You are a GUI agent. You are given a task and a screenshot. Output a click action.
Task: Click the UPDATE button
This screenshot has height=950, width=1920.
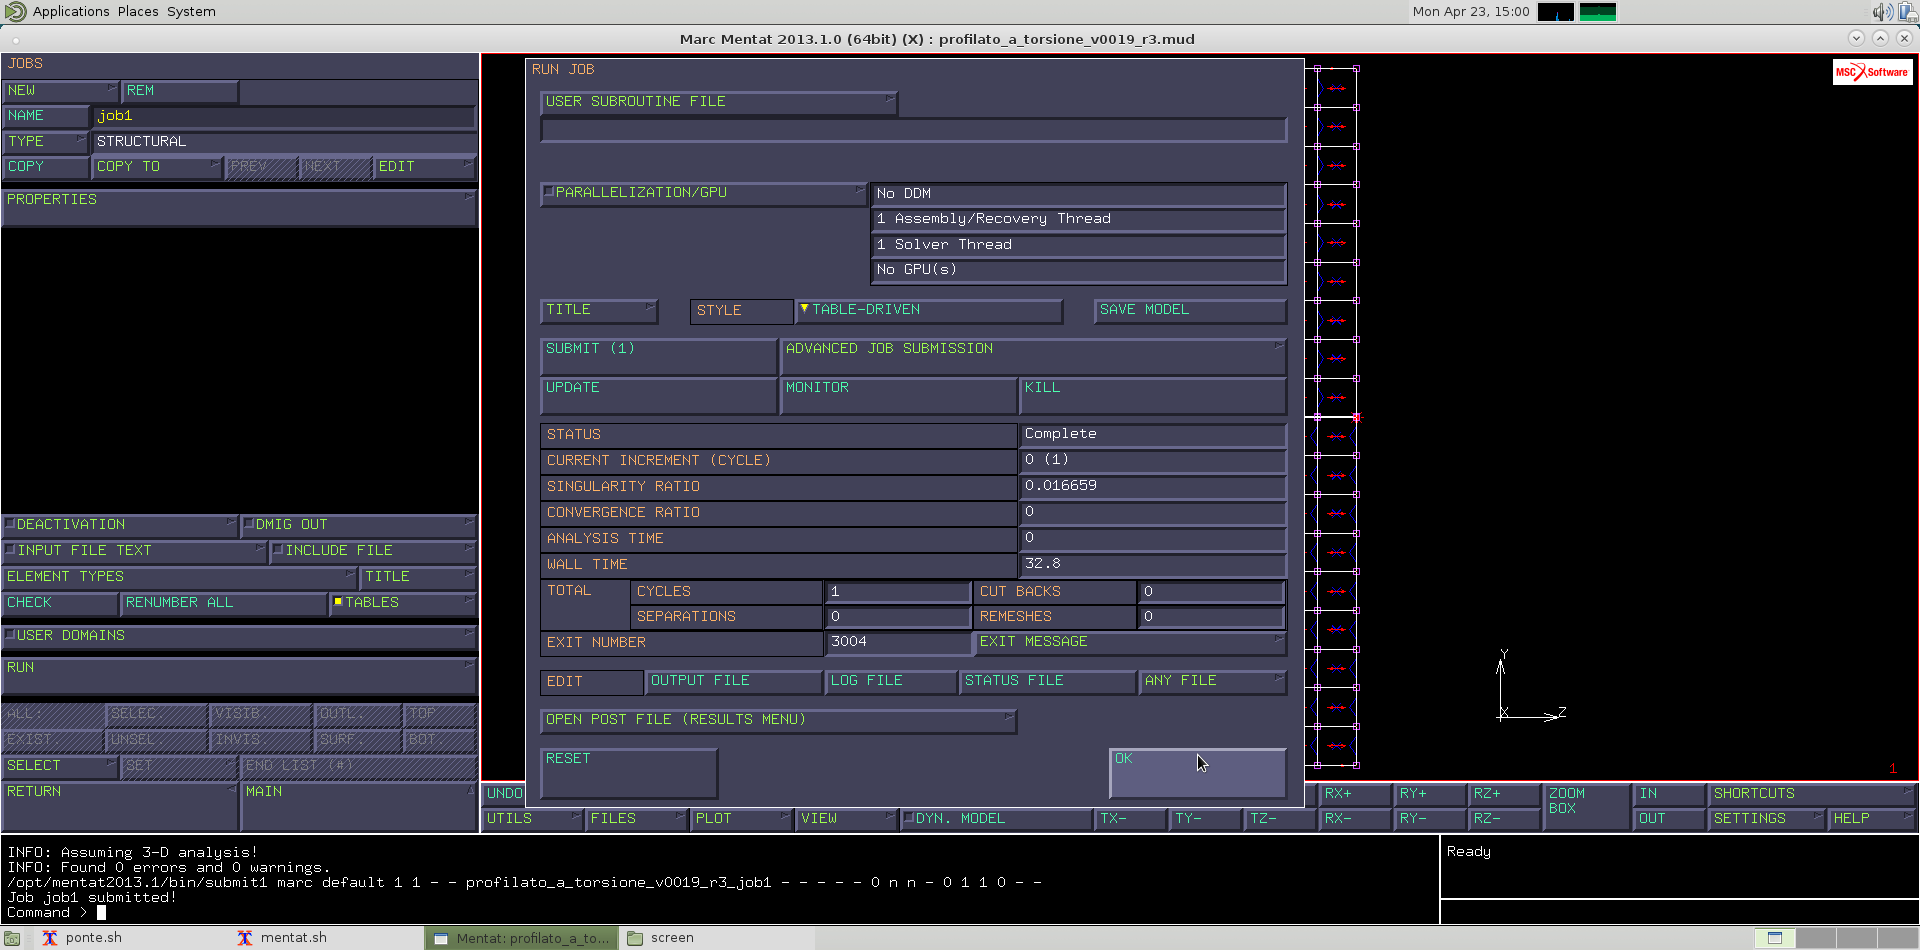(658, 395)
